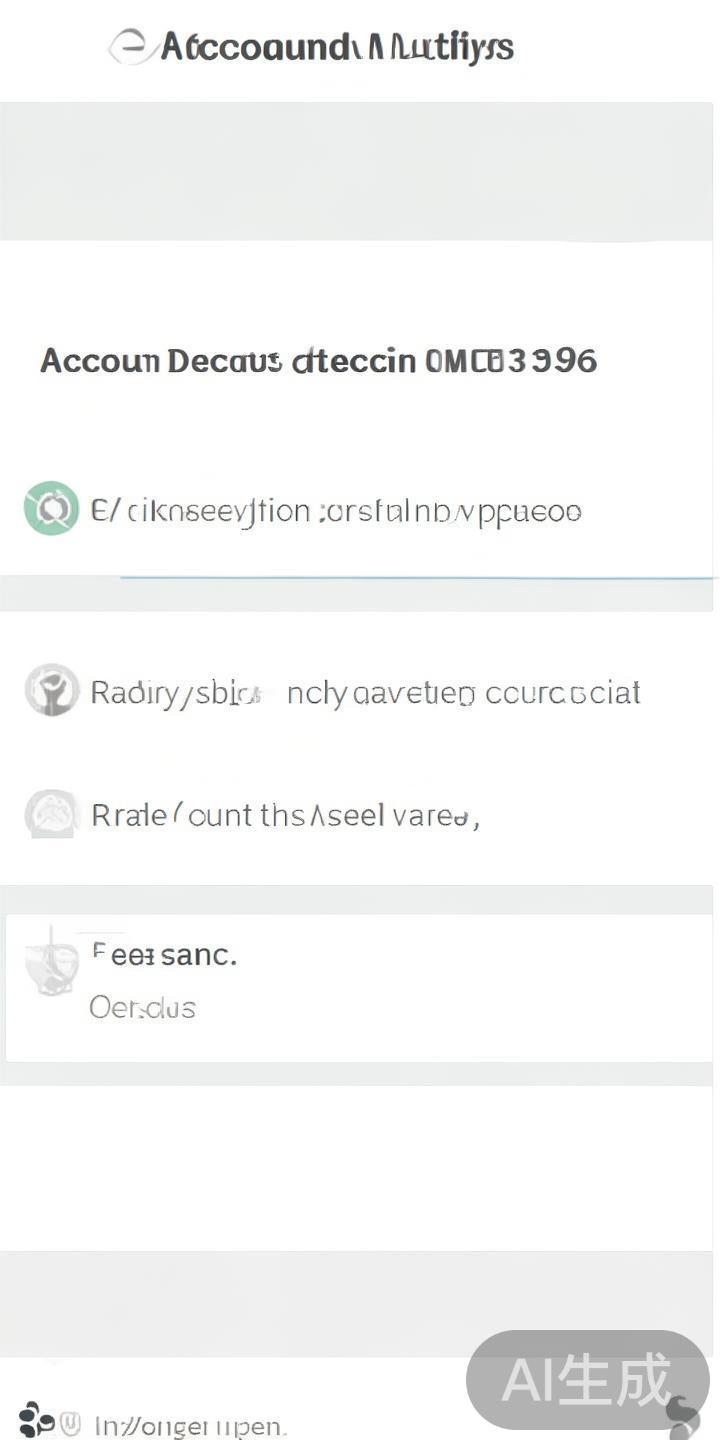Click the small shield icon in the bottom bar
The width and height of the screenshot is (720, 1440).
click(x=71, y=1422)
